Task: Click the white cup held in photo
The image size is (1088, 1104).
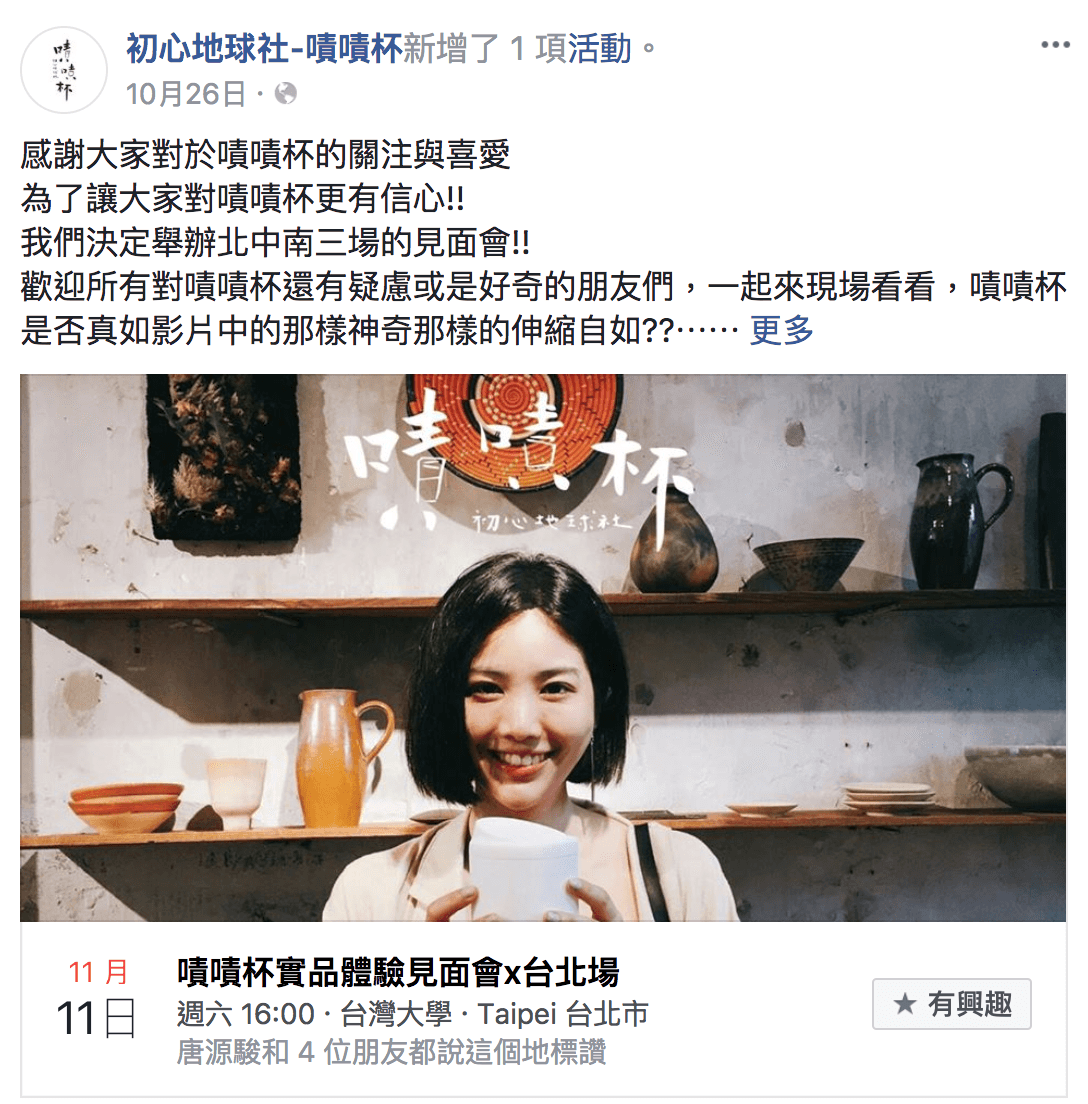Action: point(523,868)
